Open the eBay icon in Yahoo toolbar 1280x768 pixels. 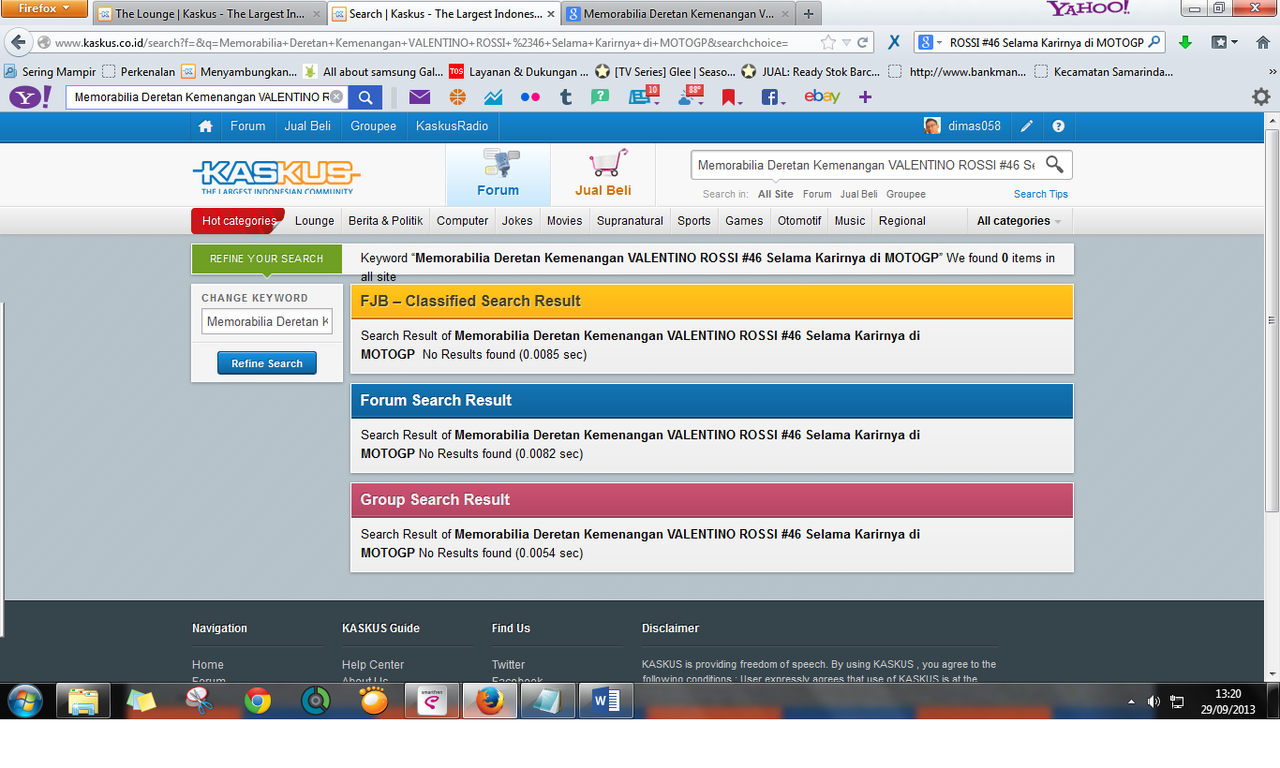click(822, 96)
